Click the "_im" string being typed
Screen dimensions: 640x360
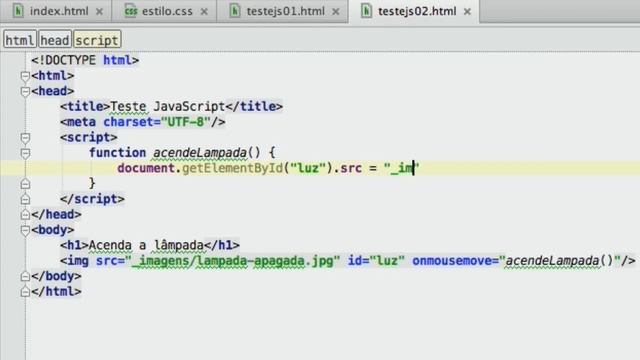point(402,168)
